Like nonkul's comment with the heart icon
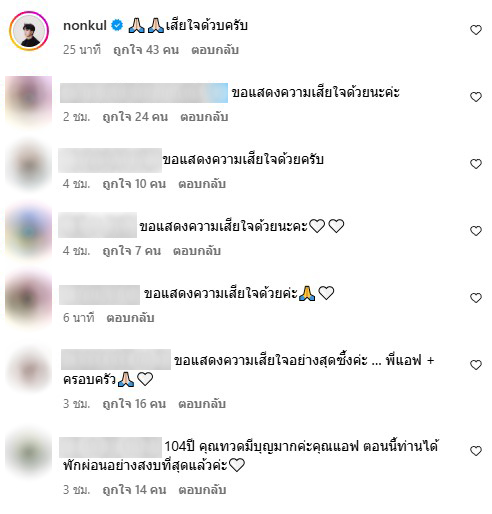 (476, 30)
